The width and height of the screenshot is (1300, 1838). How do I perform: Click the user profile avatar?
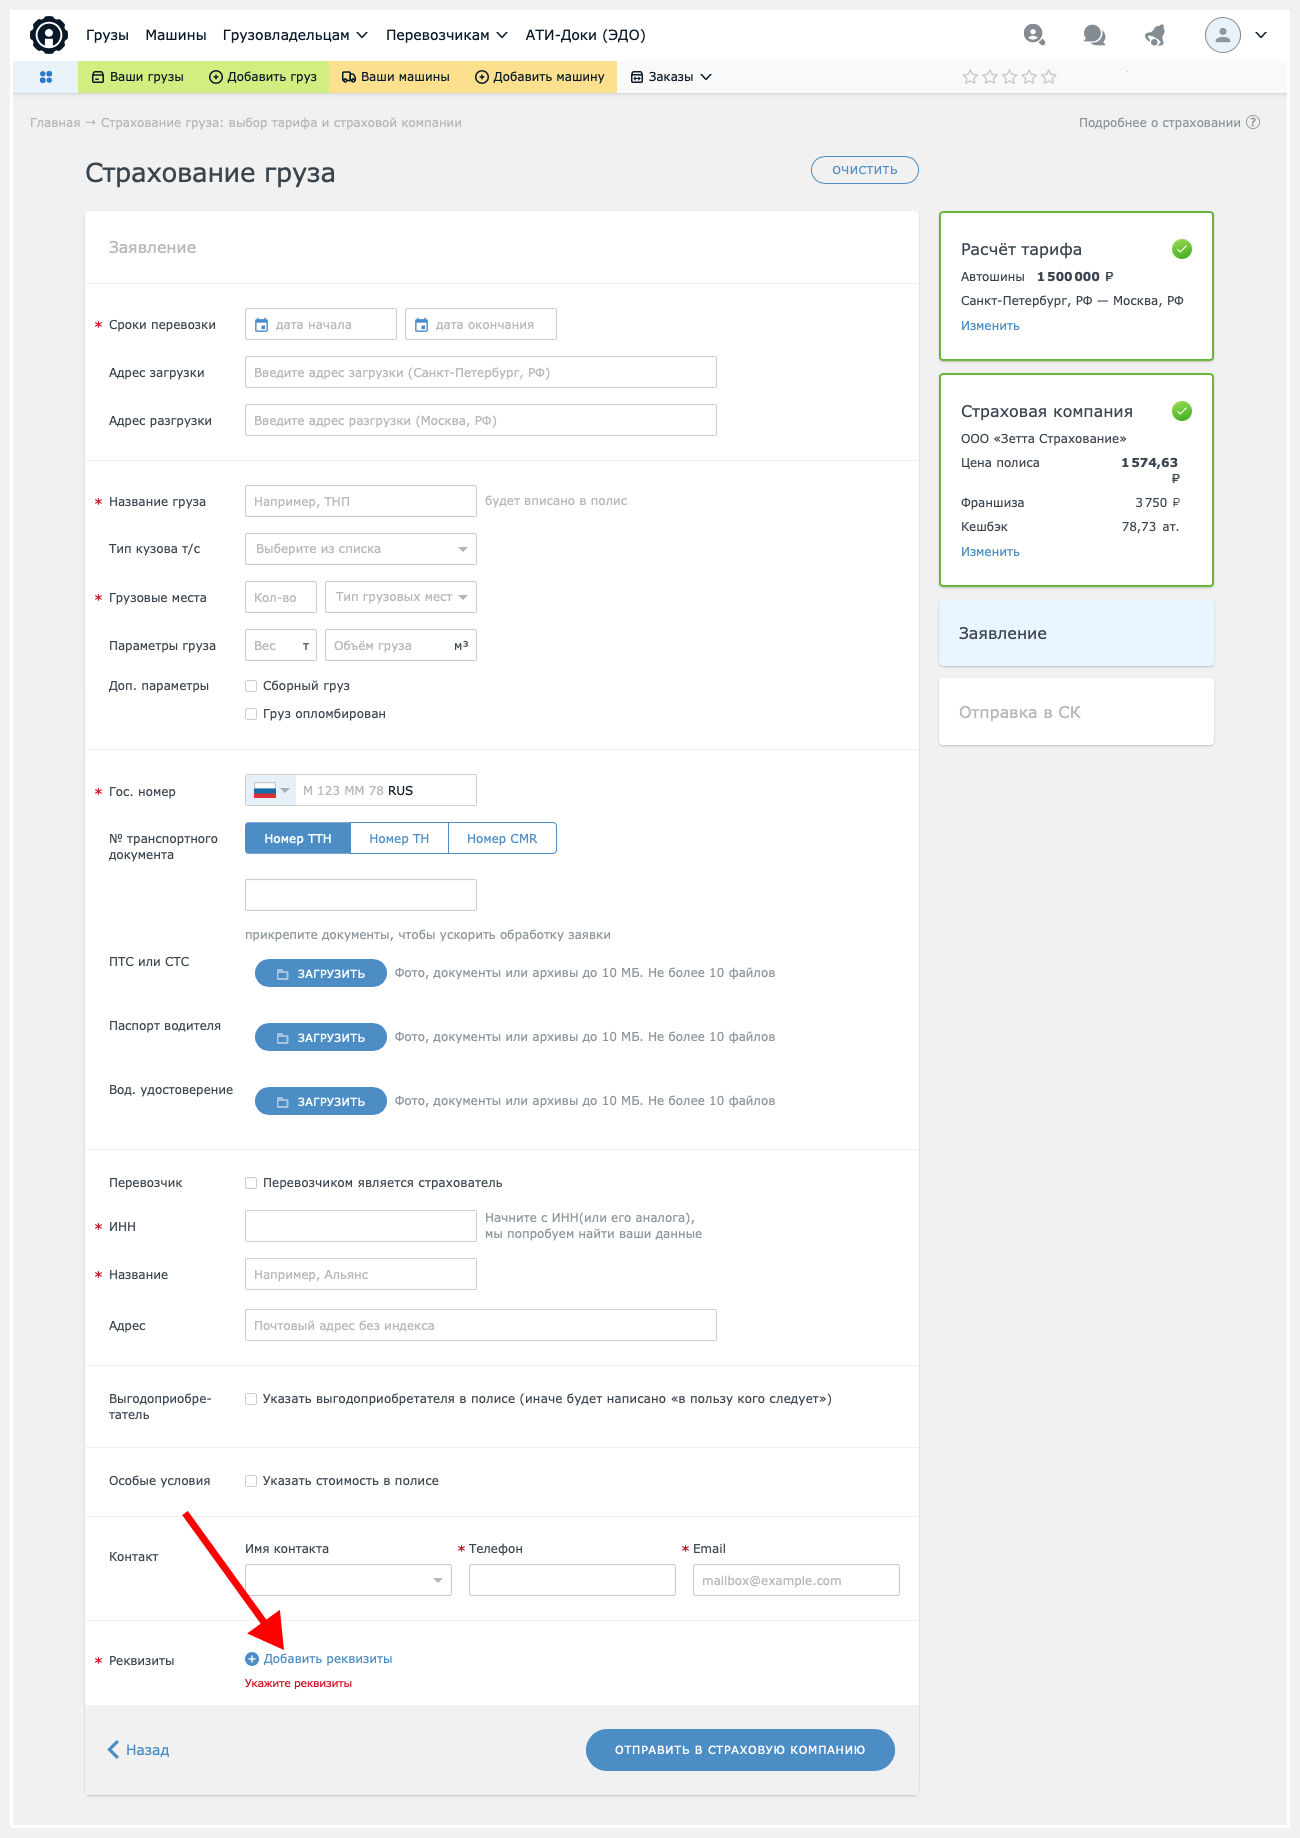point(1222,35)
